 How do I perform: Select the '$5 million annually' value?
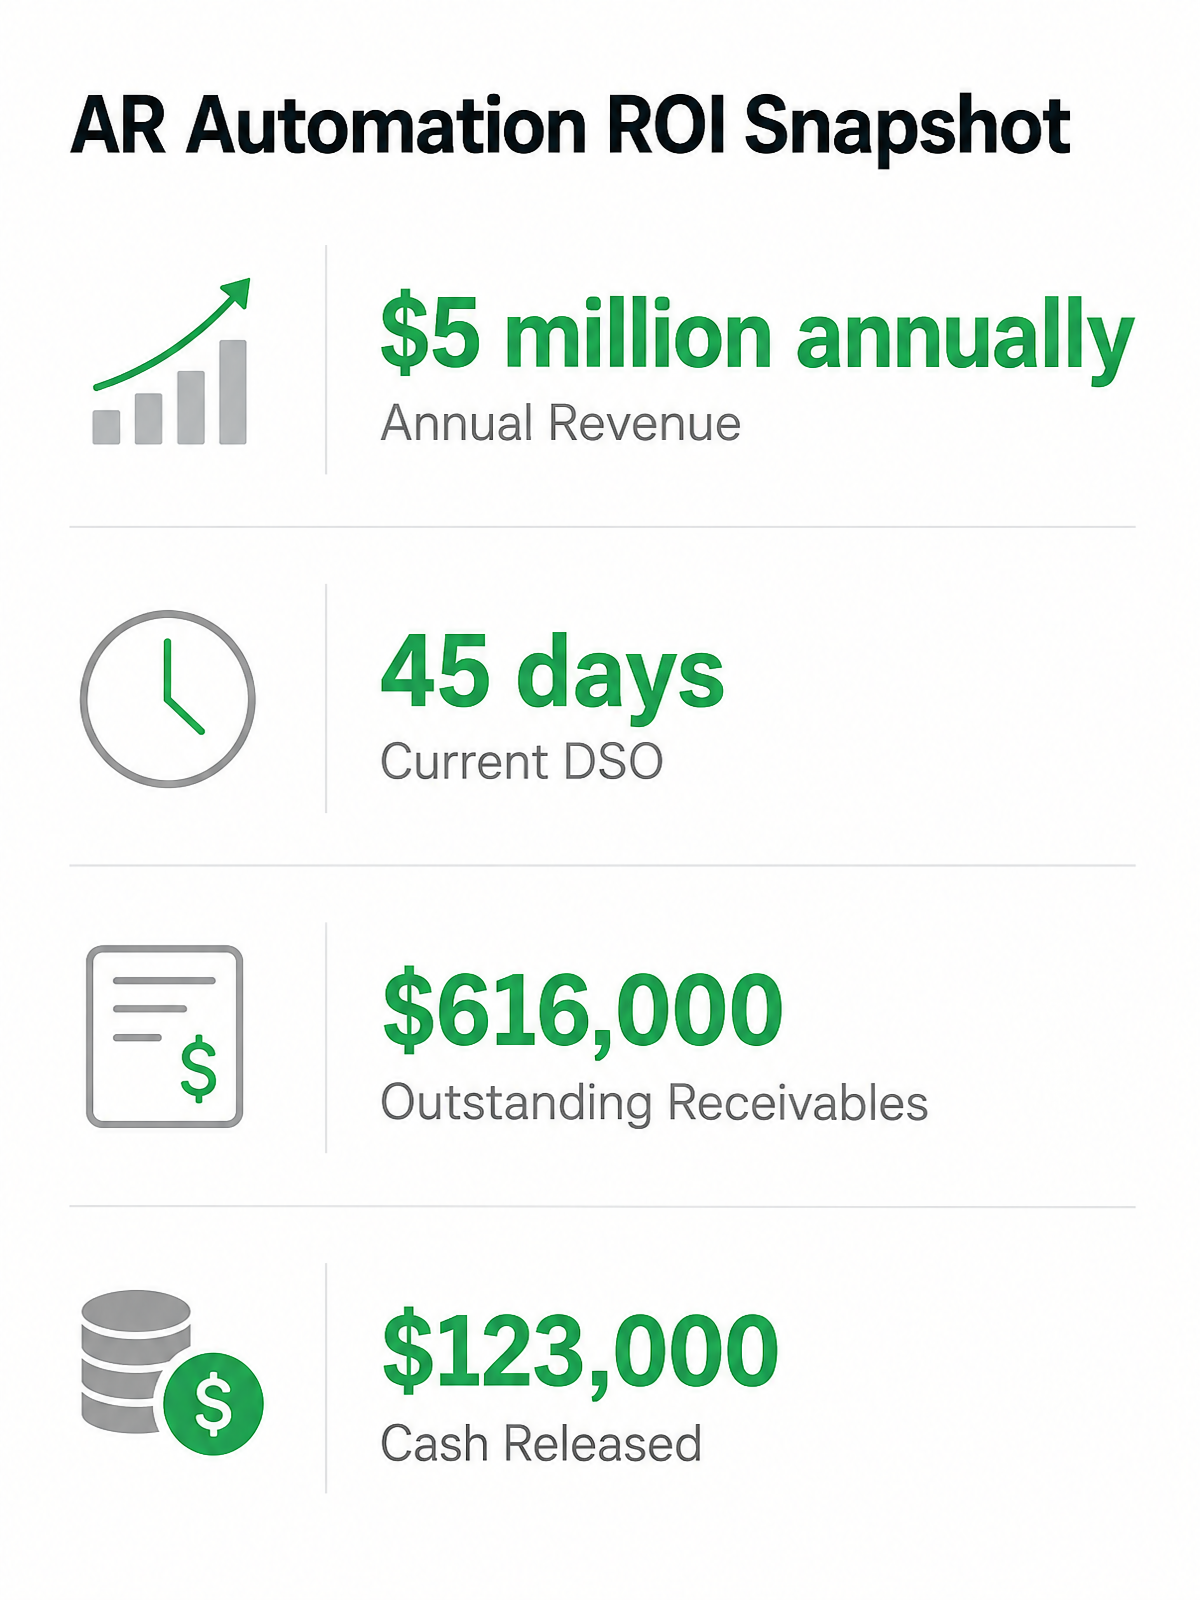[x=757, y=336]
